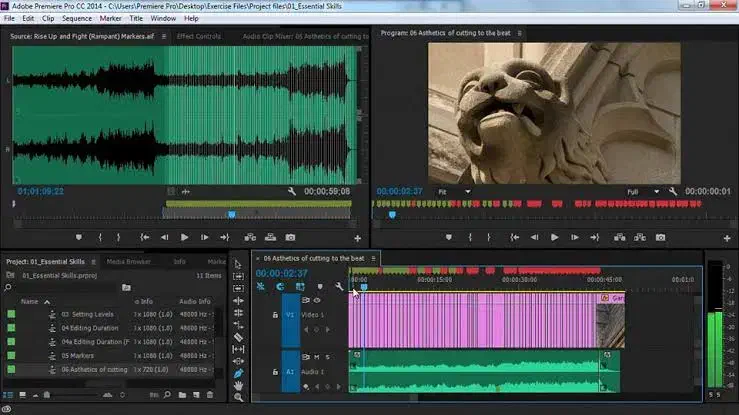Open the Full playback resolution dropdown
This screenshot has height=415, width=739.
click(642, 191)
